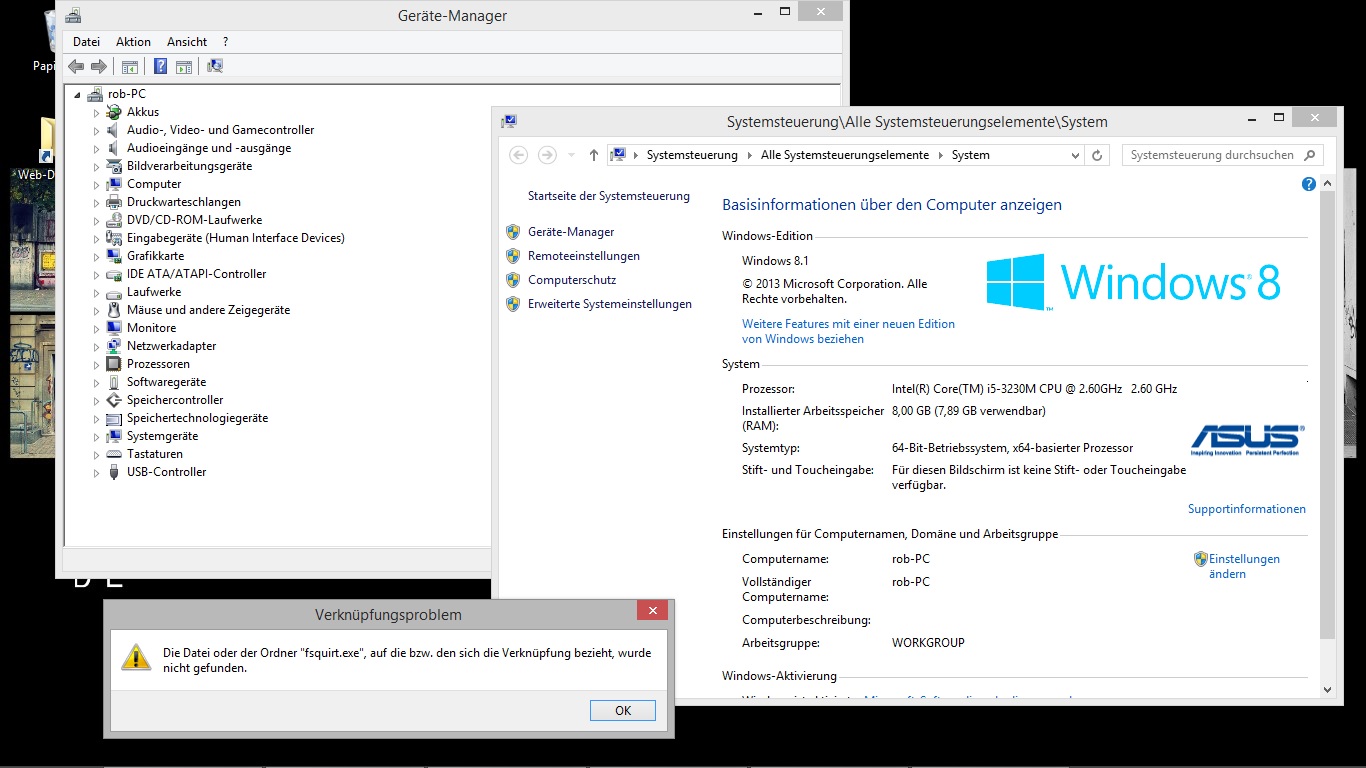Screen dimensions: 1366x768
Task: Open the Geräte-Manager link in System sidebar
Action: tap(571, 232)
